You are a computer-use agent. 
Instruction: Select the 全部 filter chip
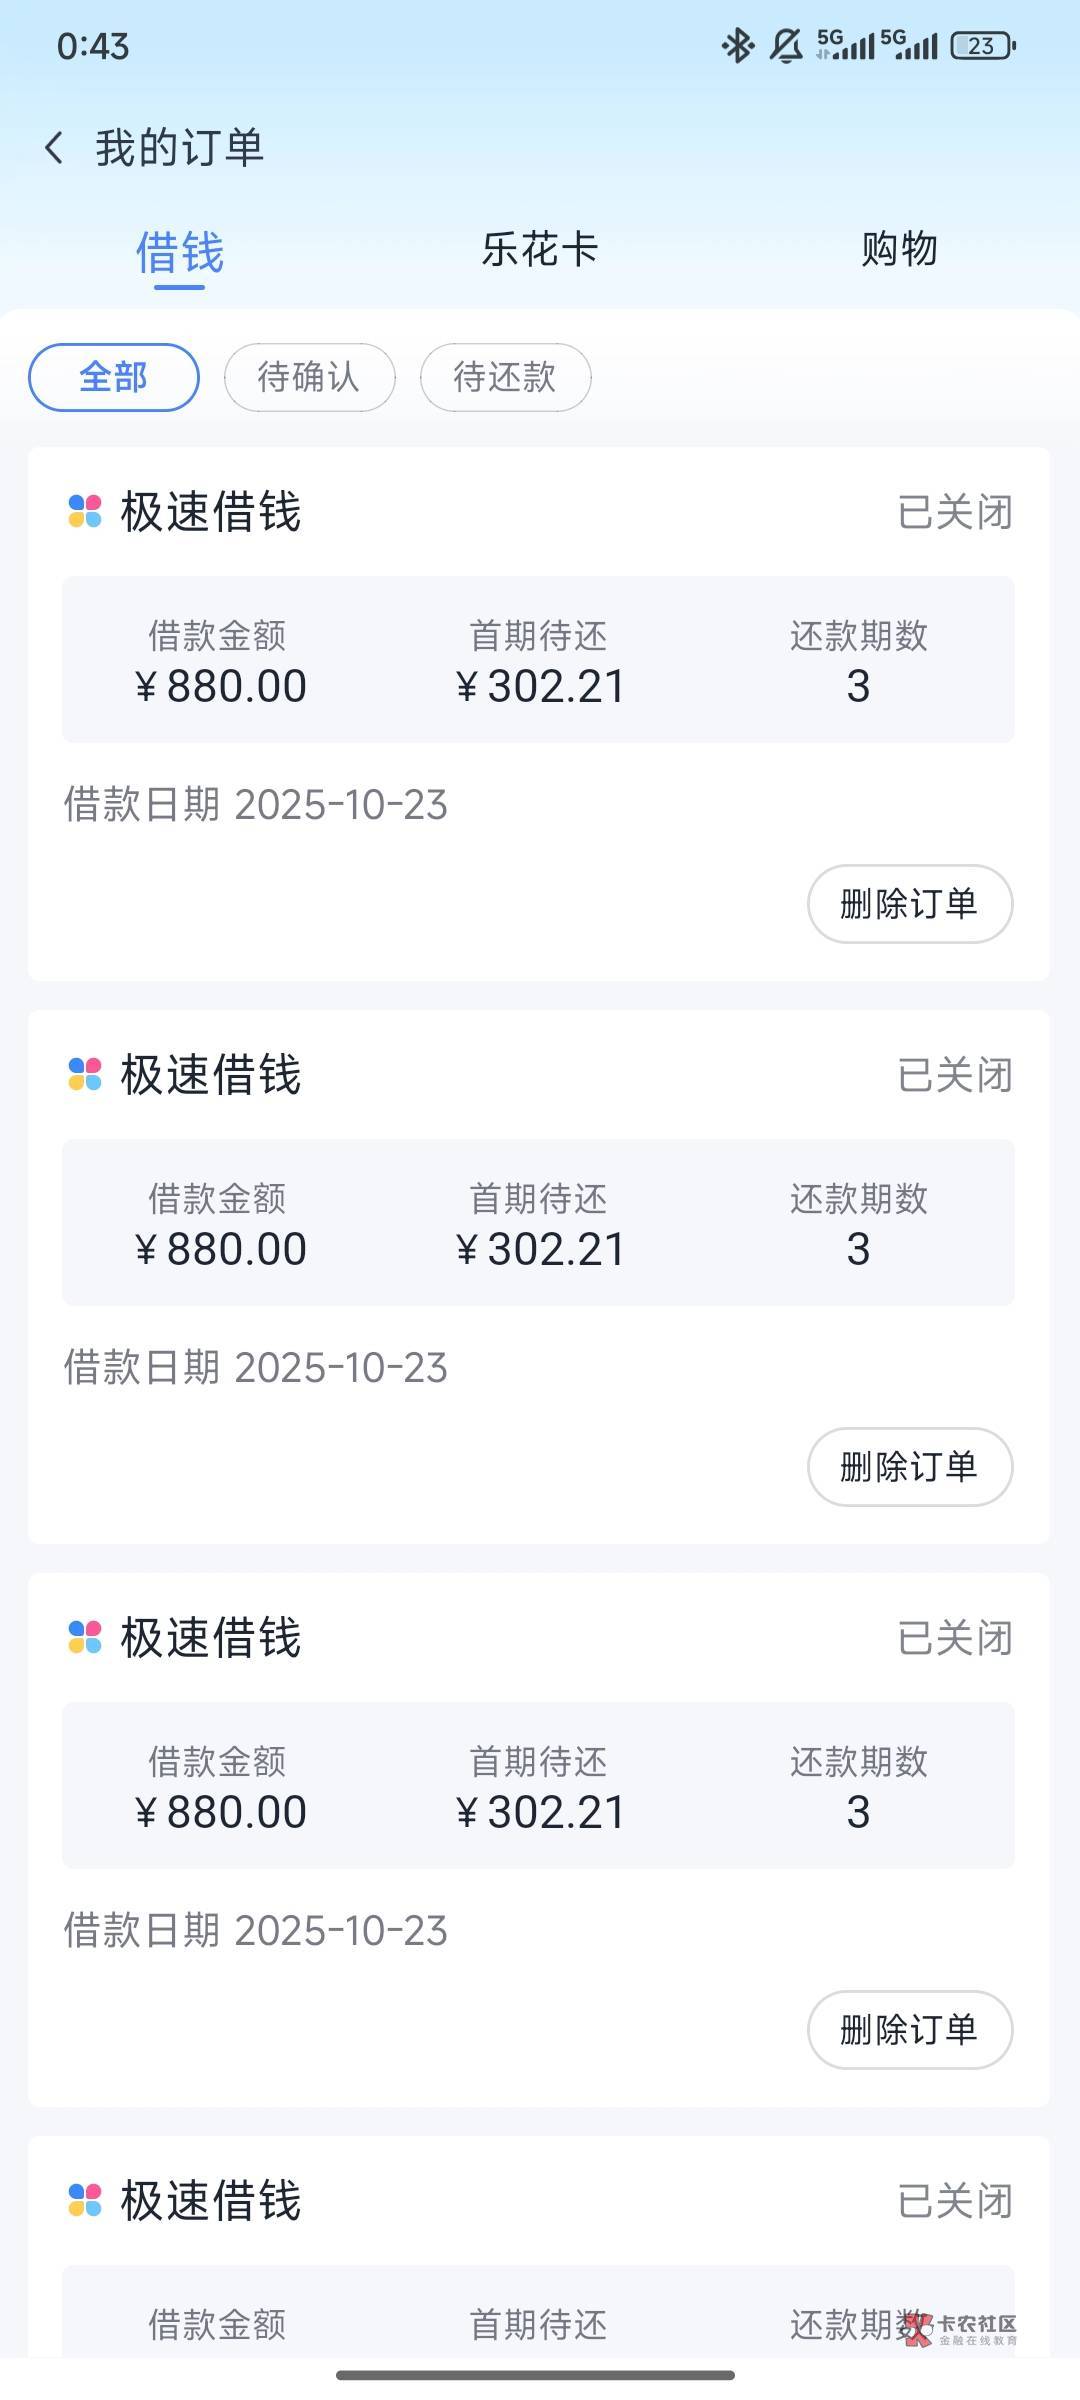tap(114, 377)
